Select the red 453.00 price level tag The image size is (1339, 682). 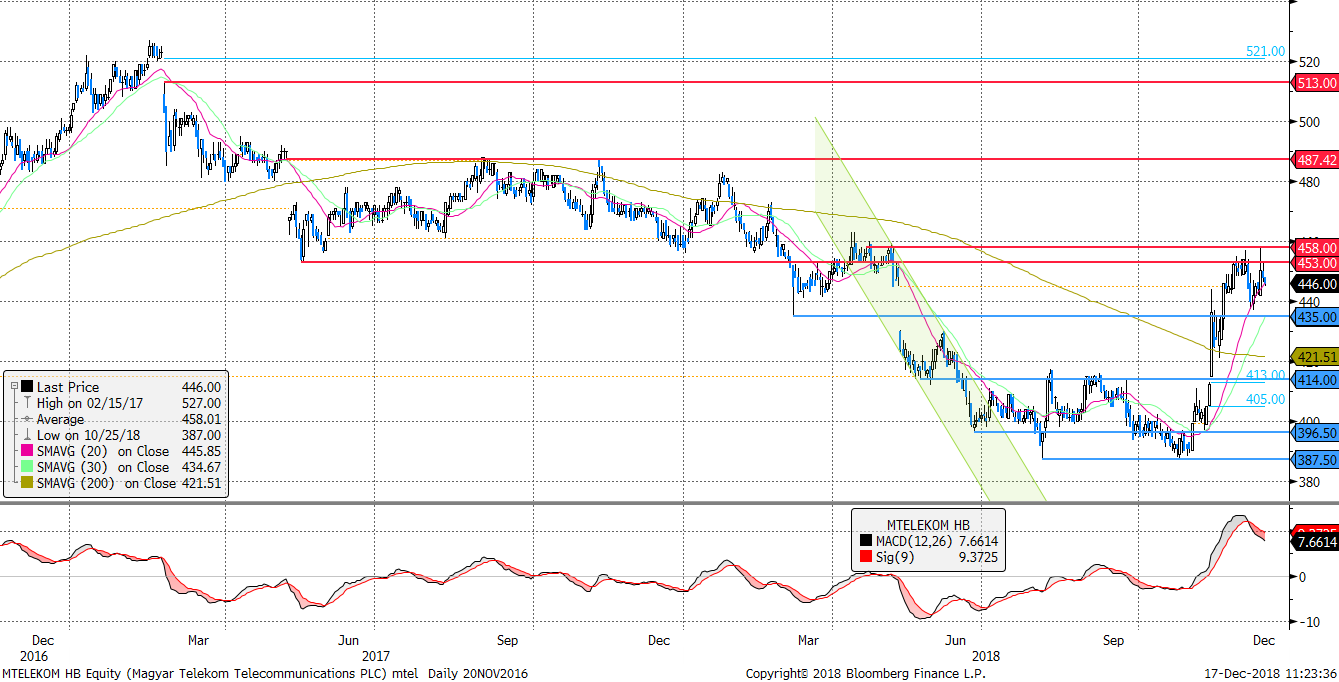pos(1316,262)
